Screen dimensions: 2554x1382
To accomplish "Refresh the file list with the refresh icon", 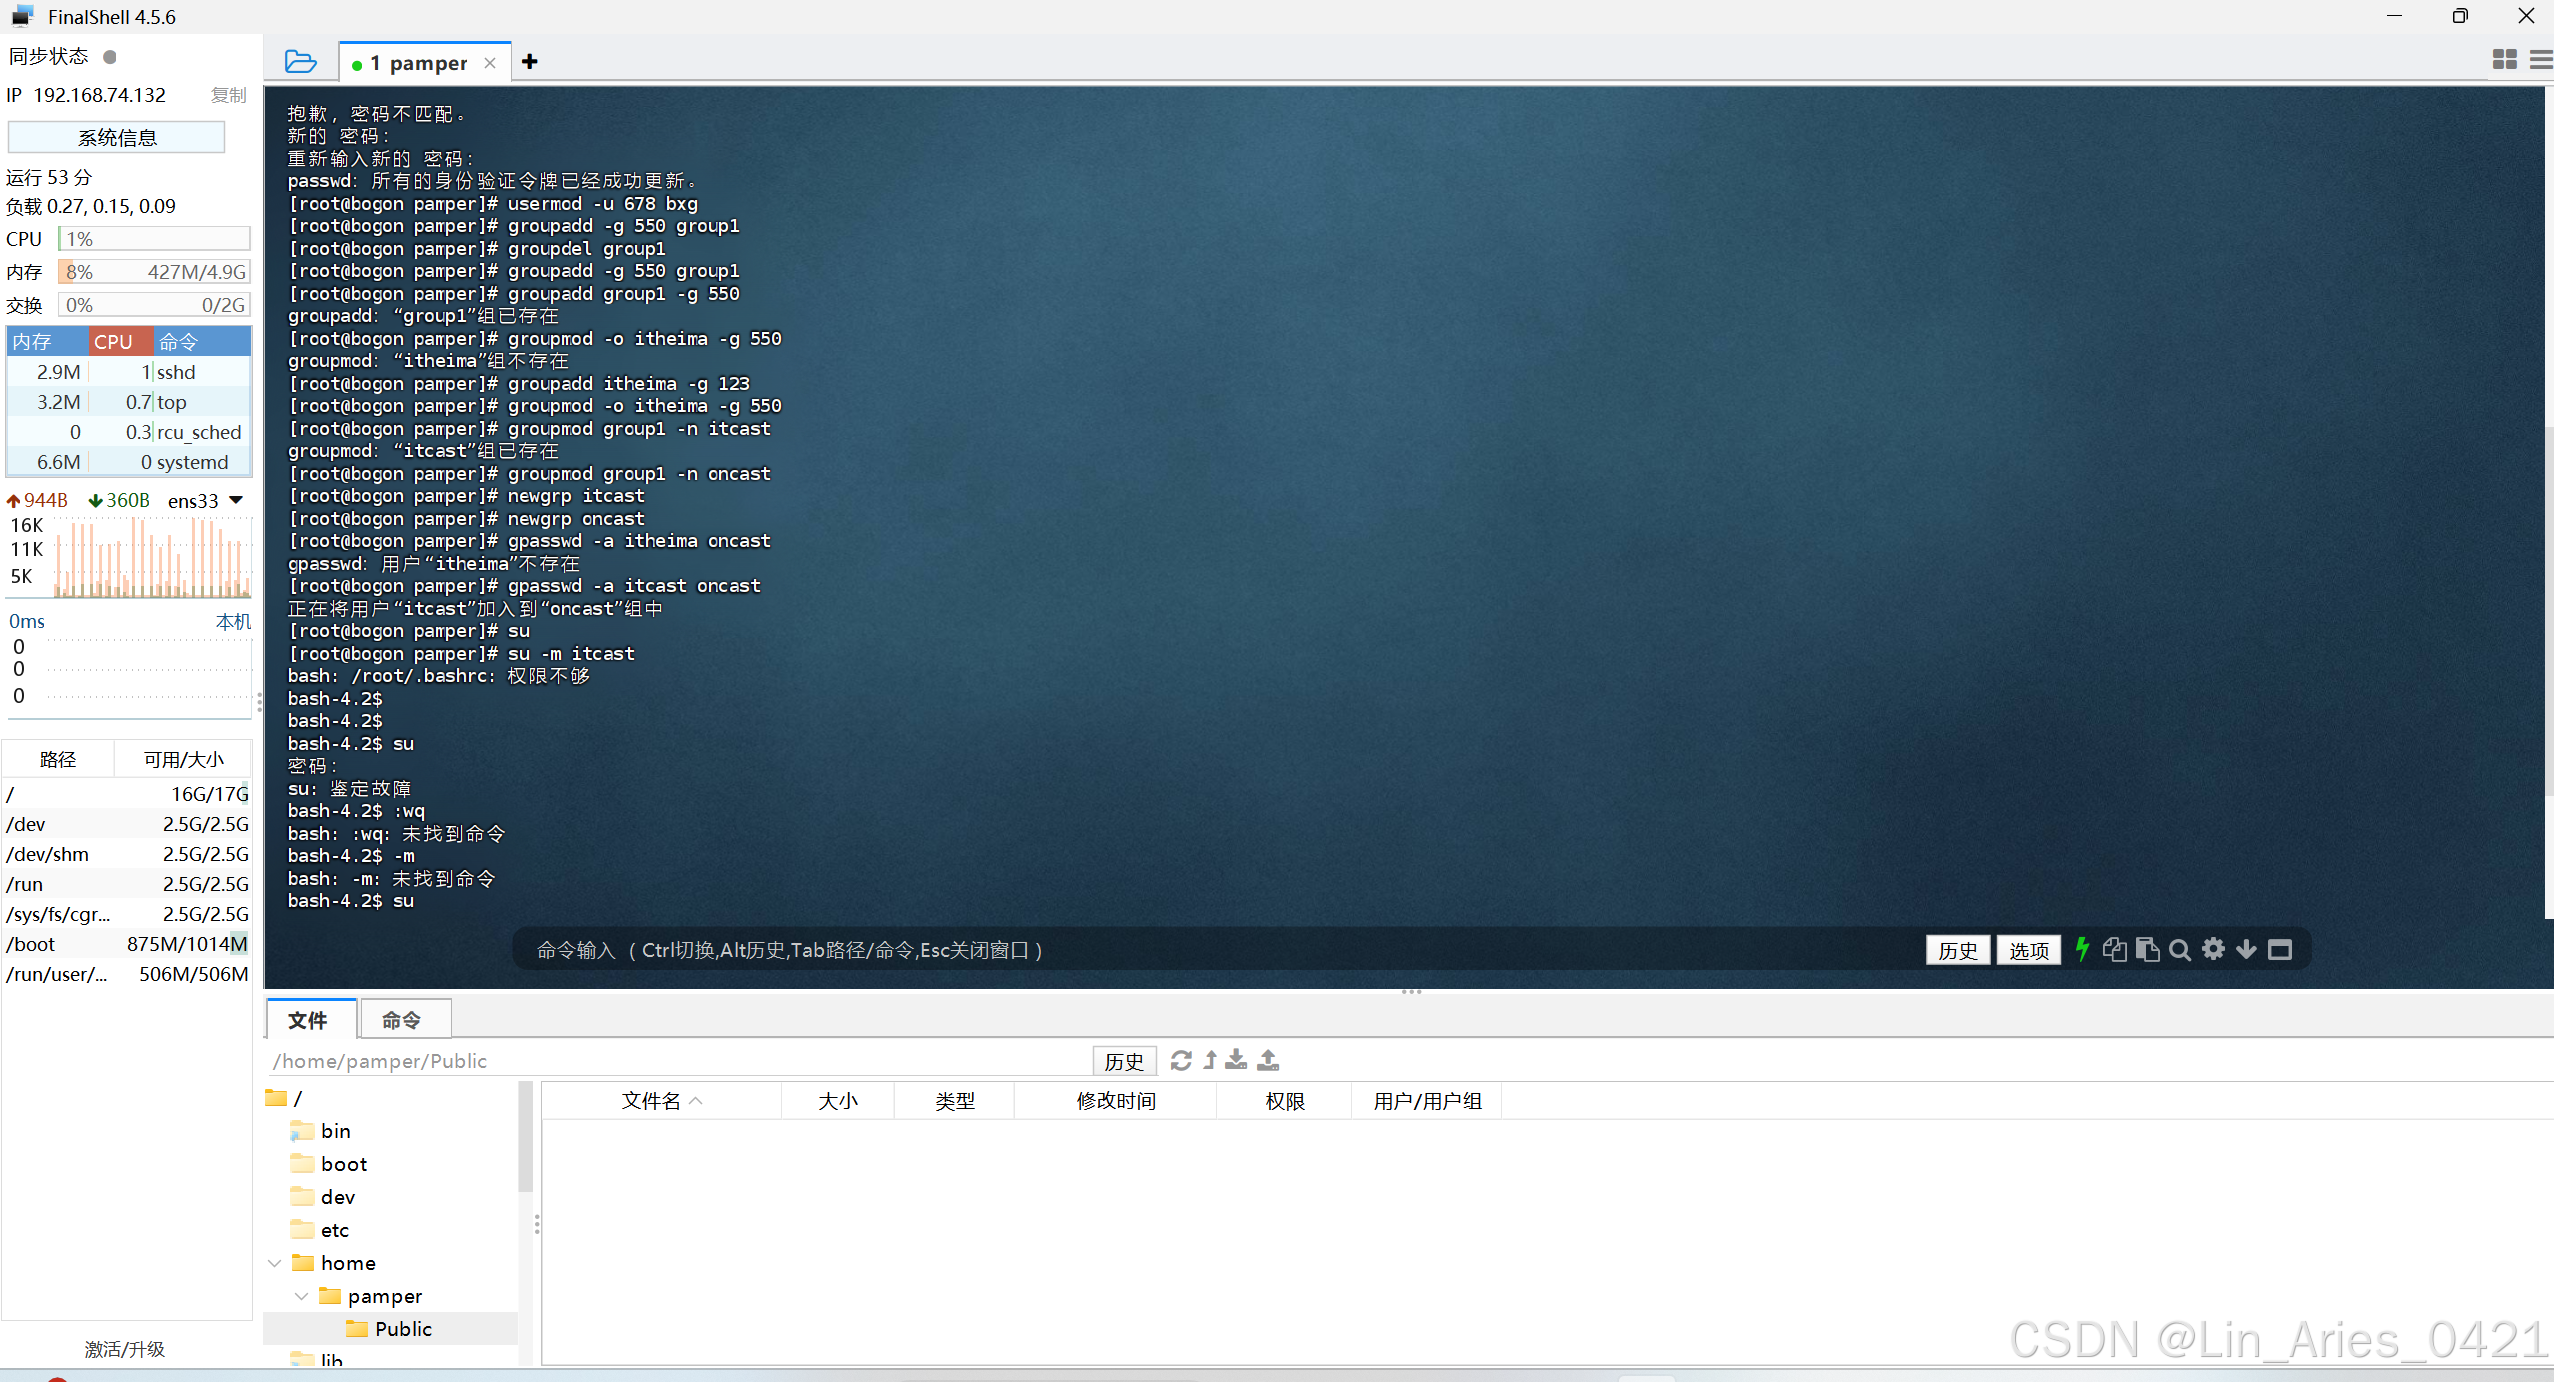I will pos(1181,1060).
